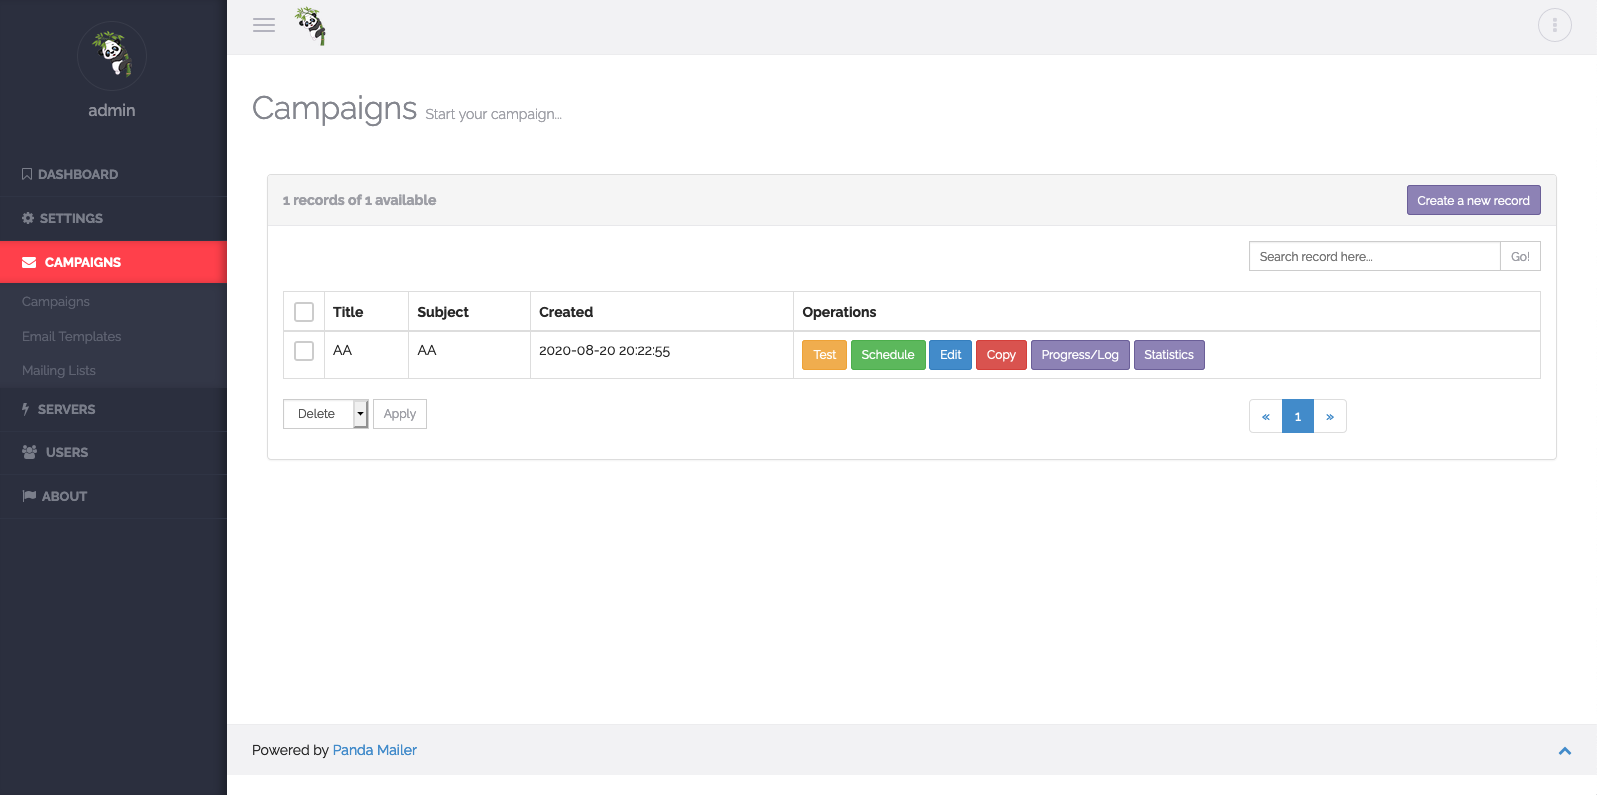Click the panda logo in top bar

pyautogui.click(x=311, y=26)
